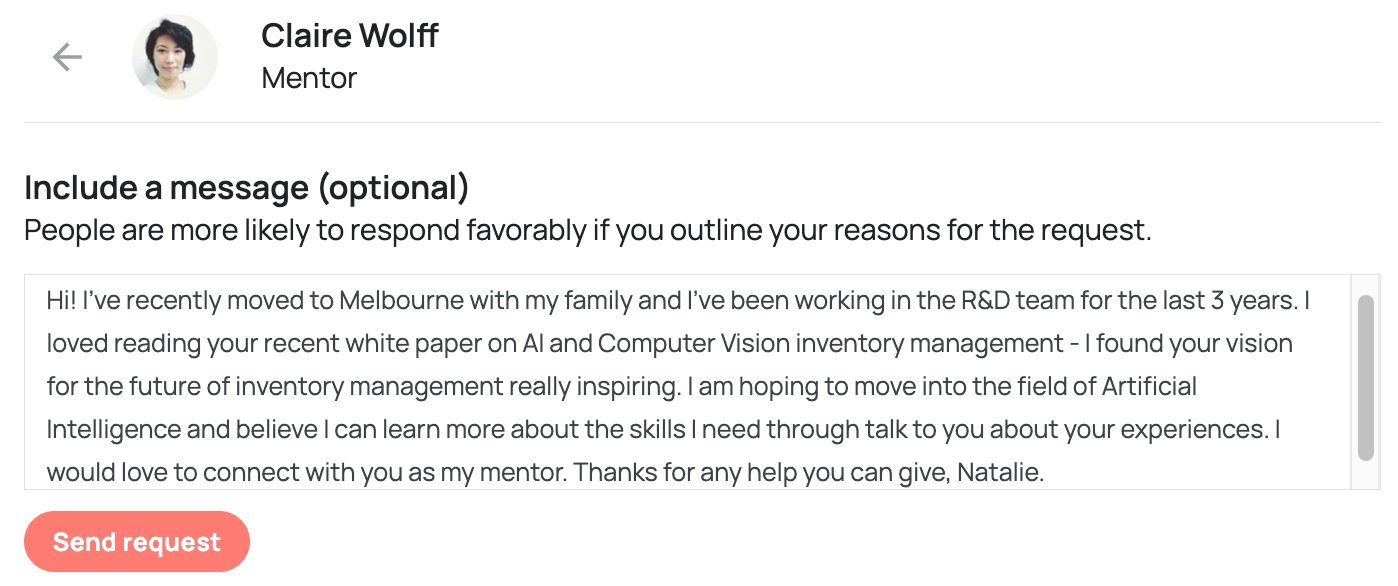Open Claire Wolff's profile photo

(175, 57)
